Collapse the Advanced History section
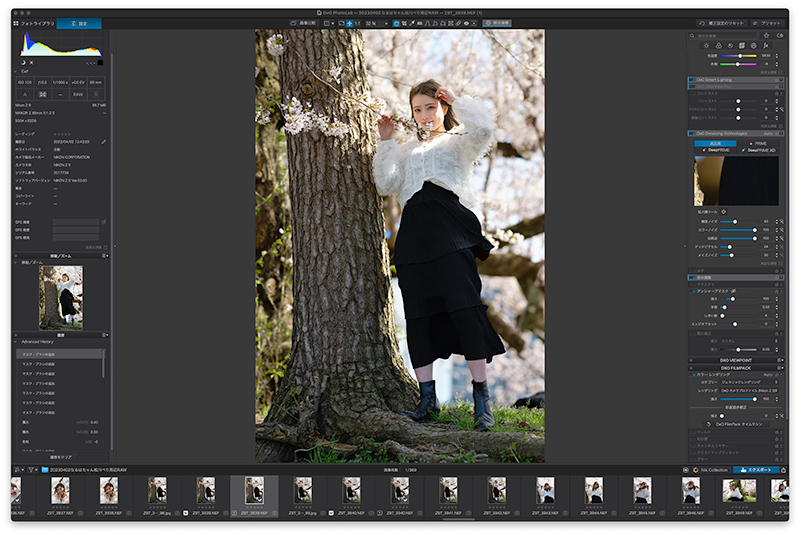Screen dimensions: 800x535 (16, 342)
